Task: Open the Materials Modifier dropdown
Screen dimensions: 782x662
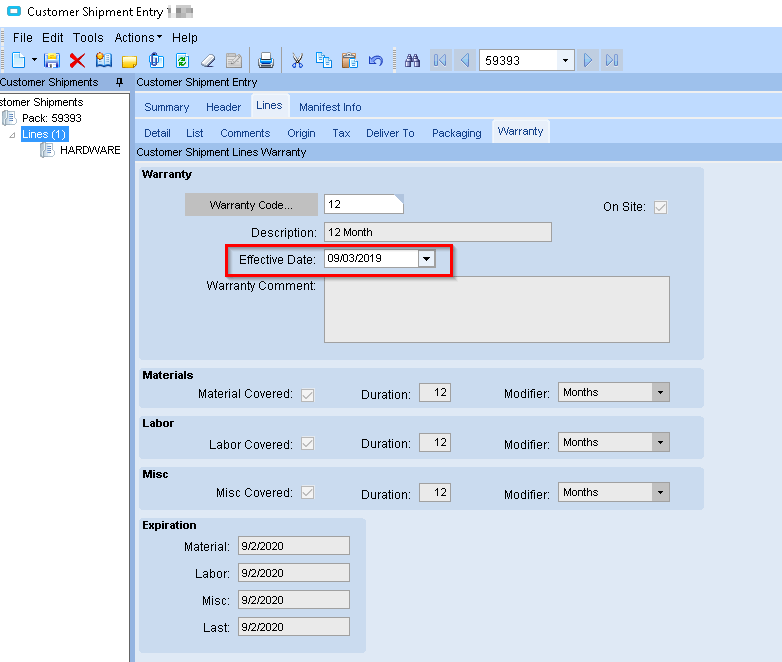Action: pos(660,393)
